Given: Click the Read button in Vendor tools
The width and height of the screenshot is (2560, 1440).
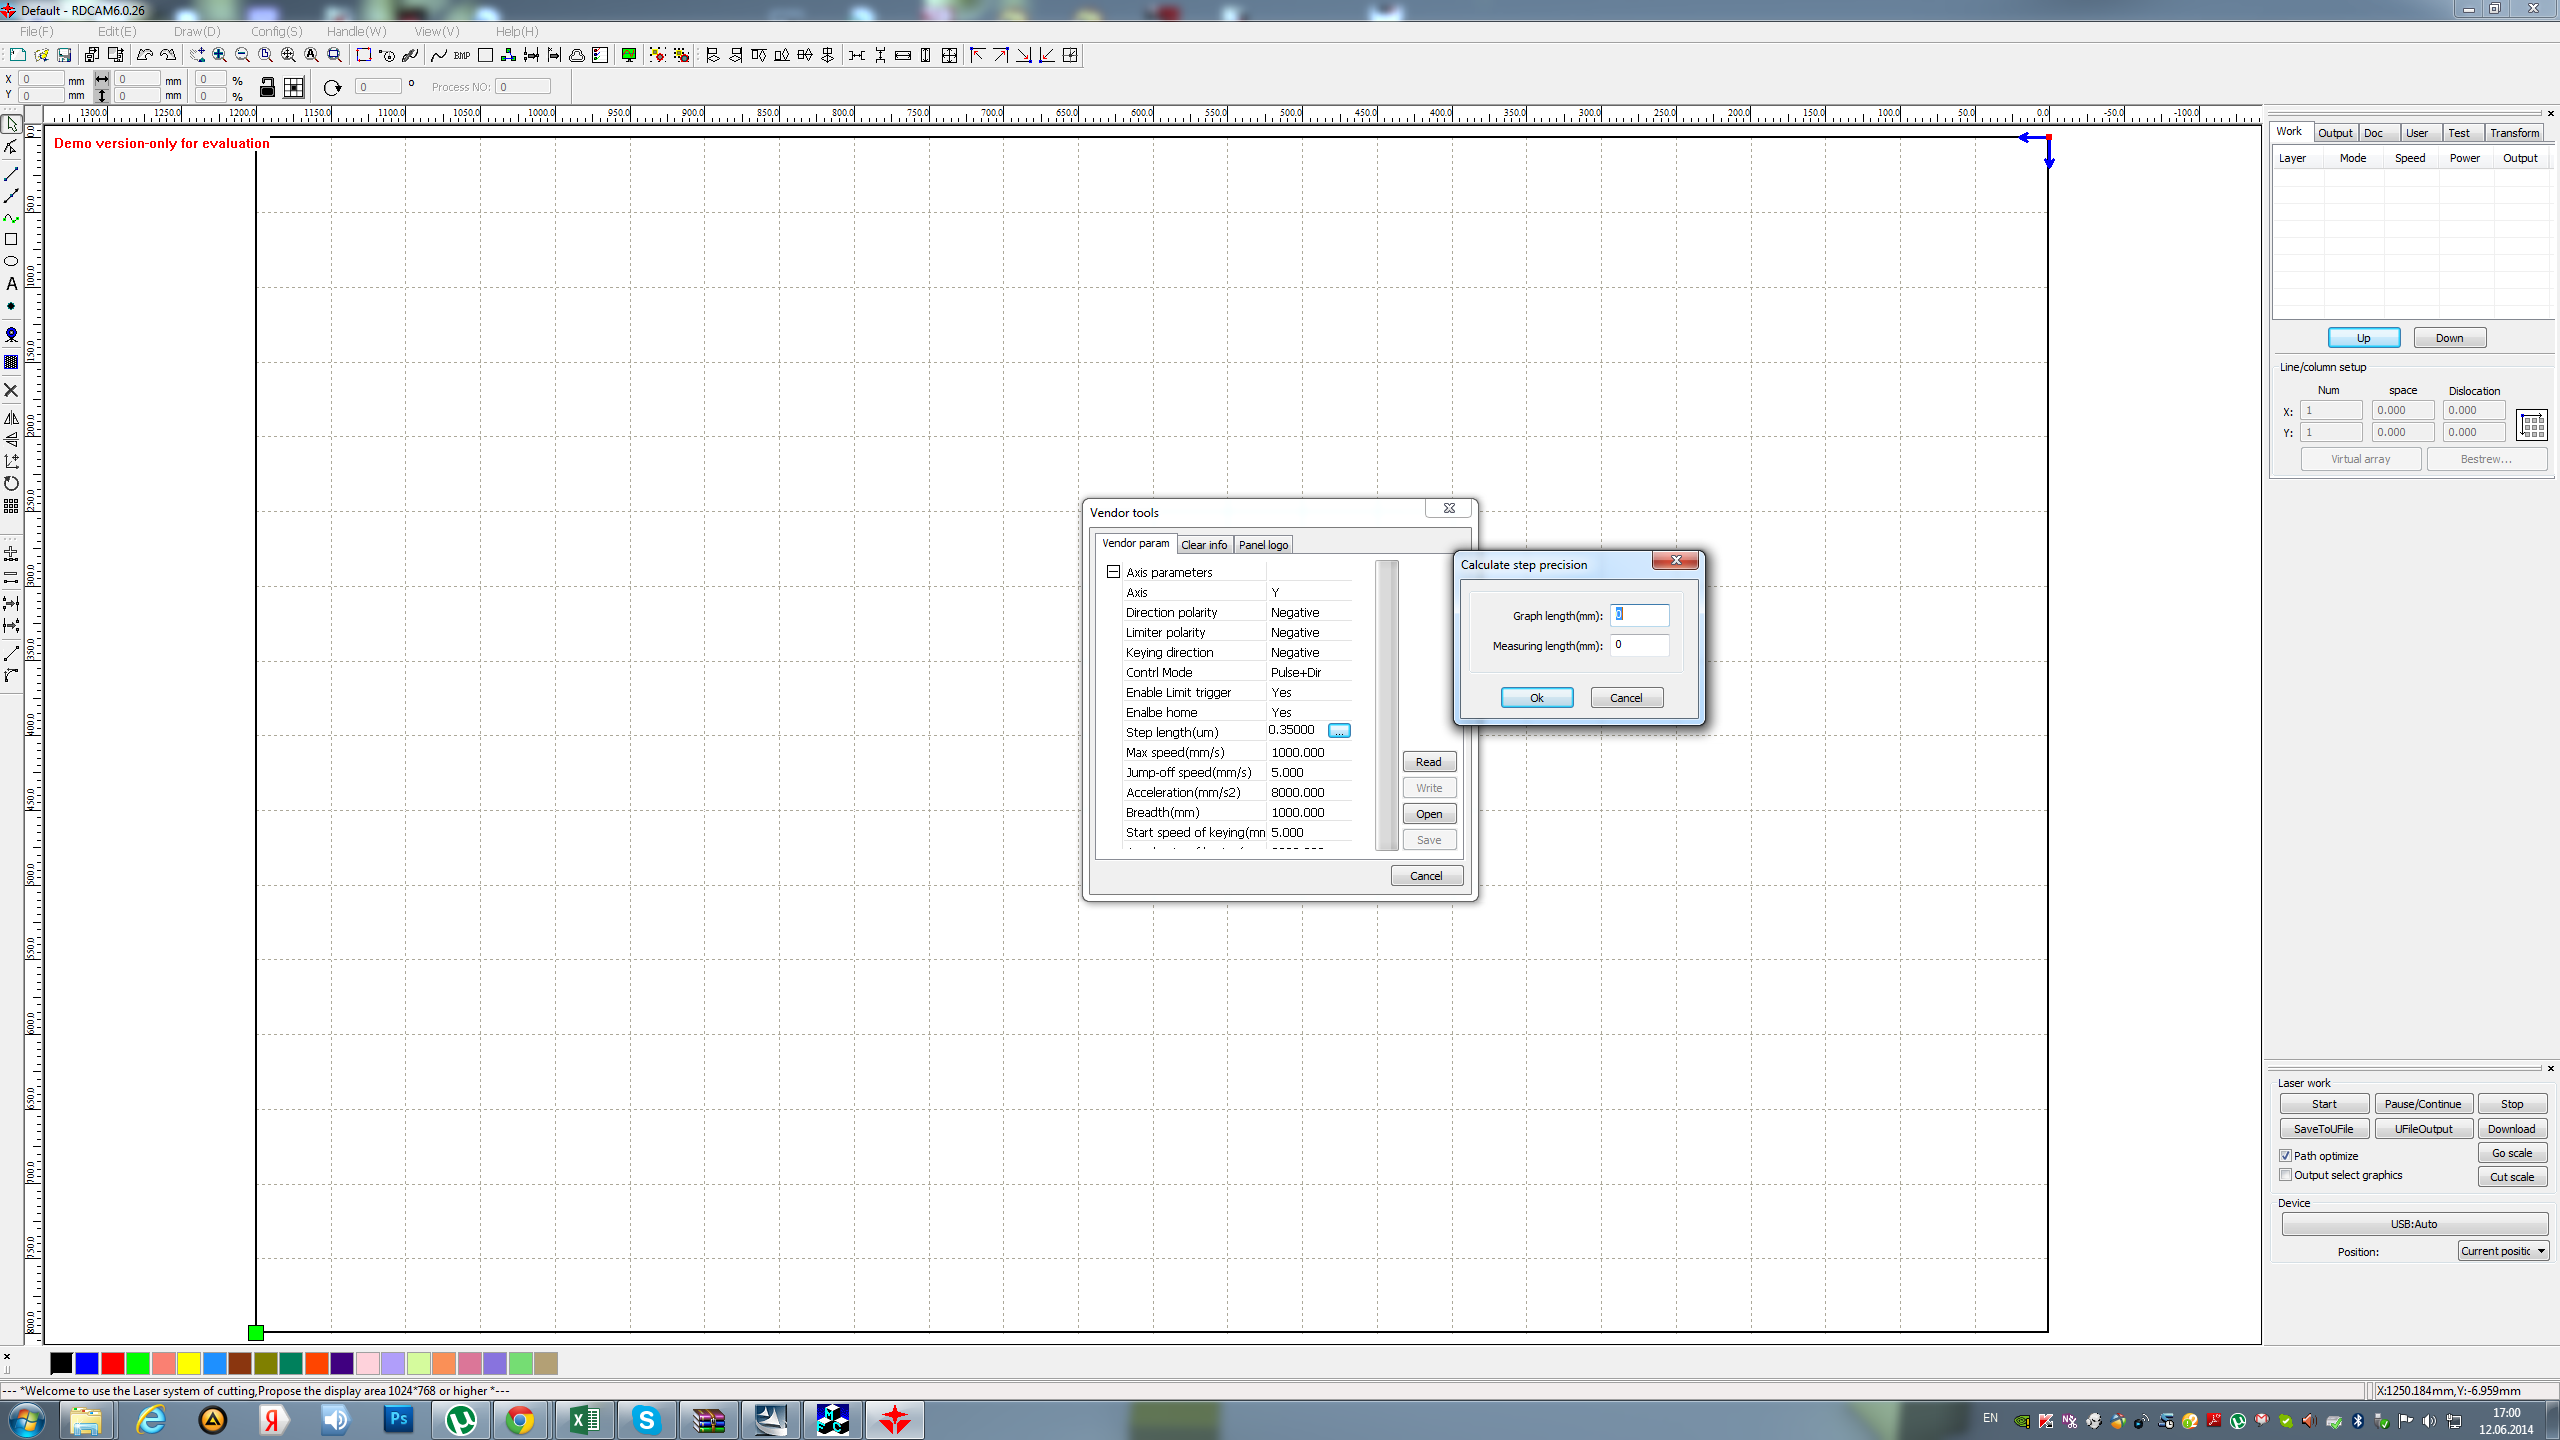Looking at the screenshot, I should click(1428, 762).
